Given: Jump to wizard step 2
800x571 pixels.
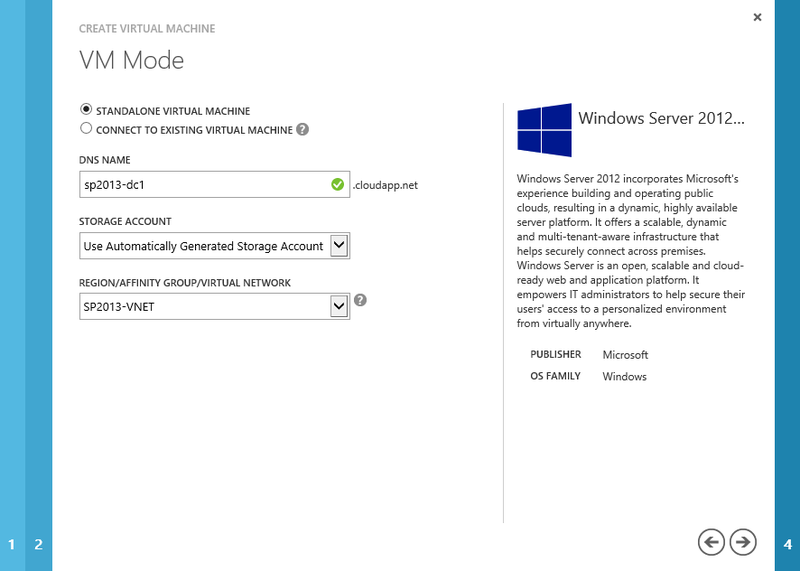Looking at the screenshot, I should (39, 544).
